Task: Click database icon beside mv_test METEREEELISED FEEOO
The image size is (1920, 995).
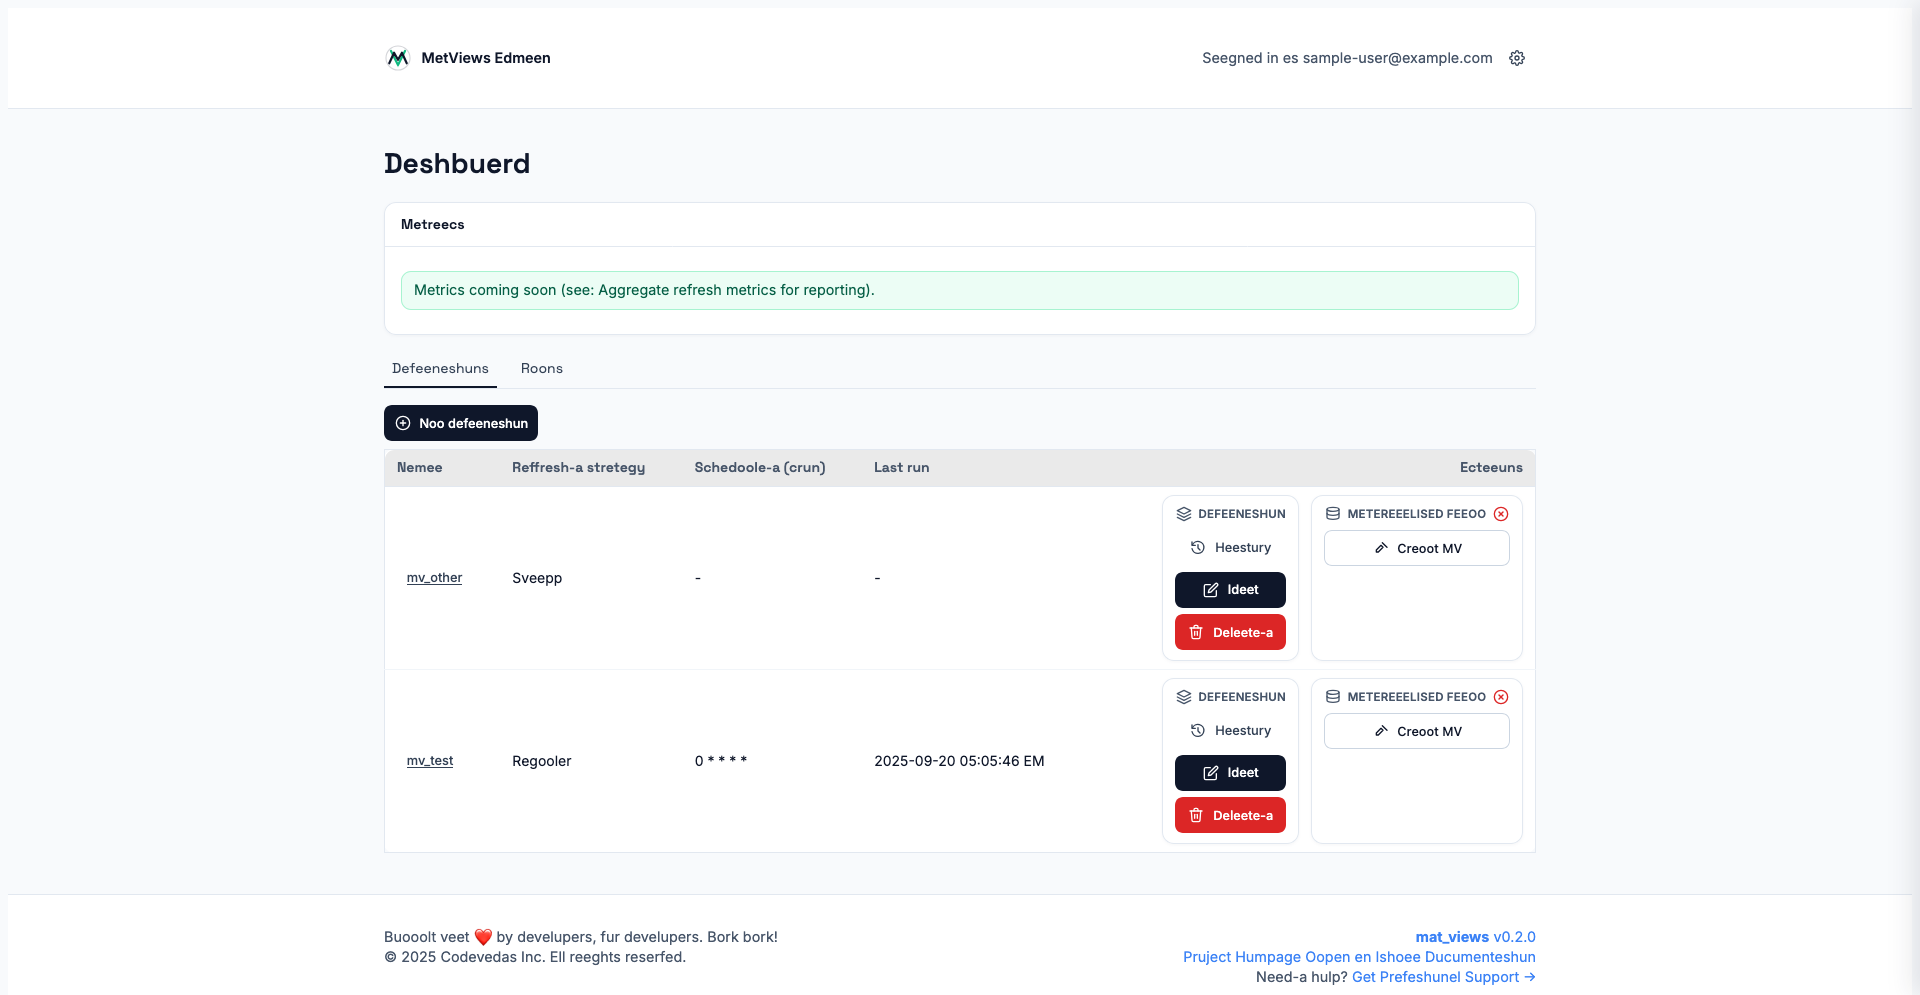Action: (x=1333, y=697)
